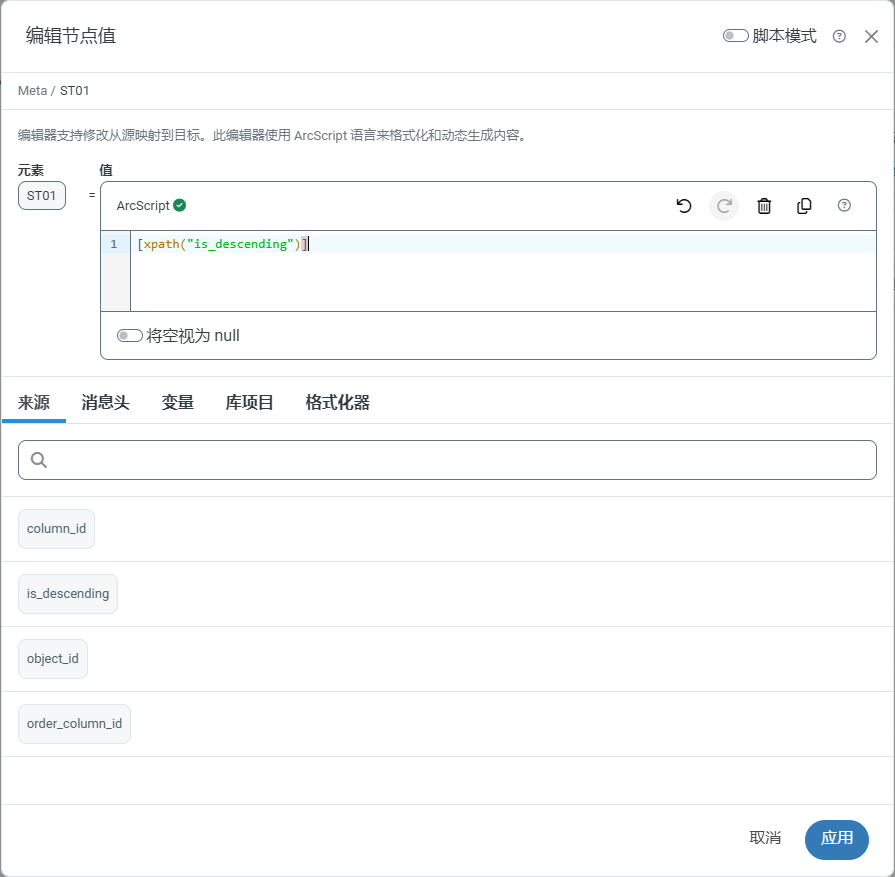Click the green ArcScript validation checkmark

coord(180,205)
